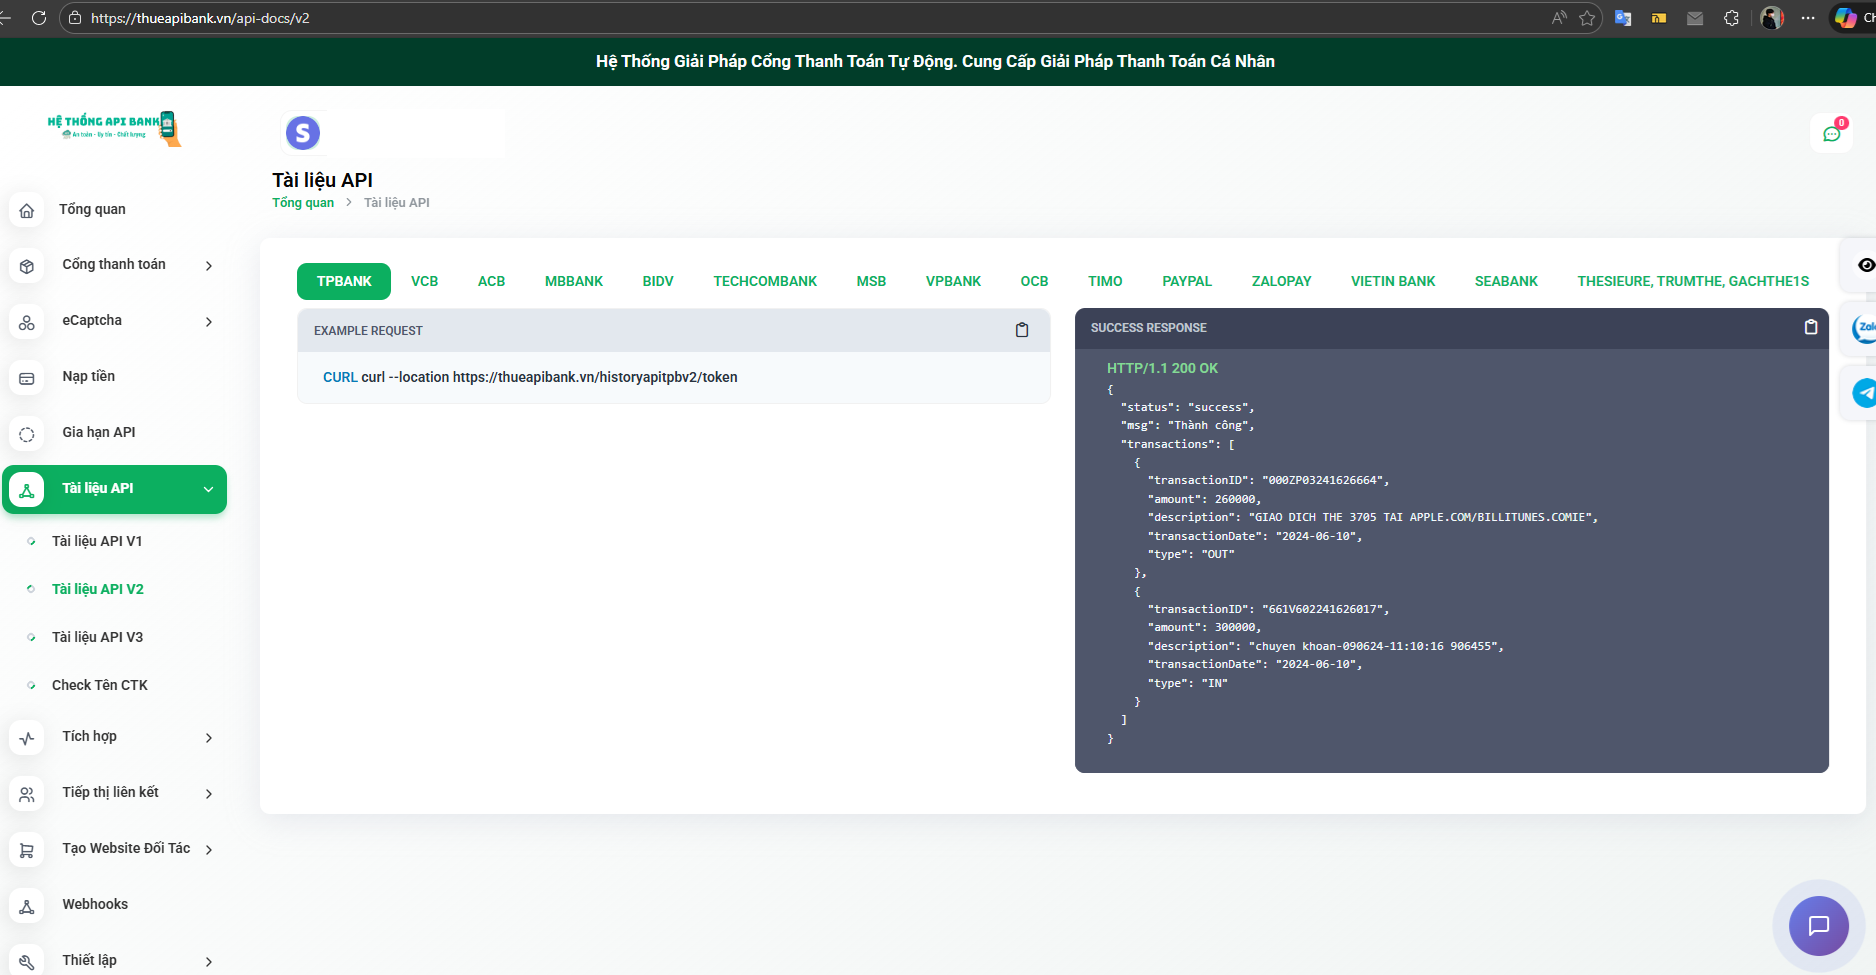This screenshot has height=975, width=1876.
Task: Click the Webhooks sidebar icon
Action: [27, 906]
